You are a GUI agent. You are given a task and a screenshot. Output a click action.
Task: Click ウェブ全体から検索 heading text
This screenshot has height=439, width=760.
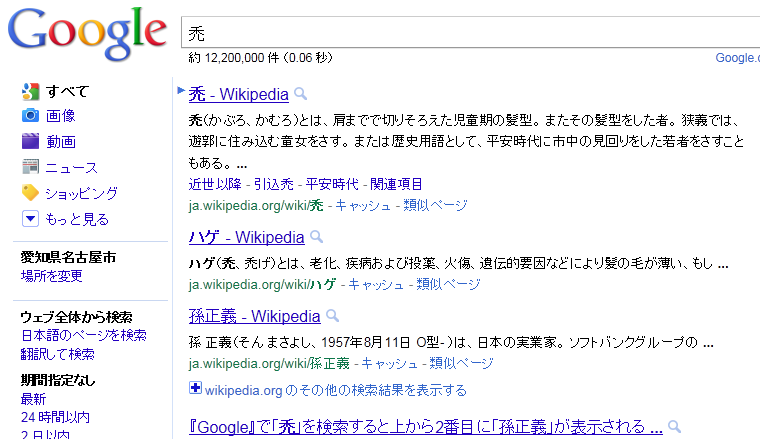pyautogui.click(x=77, y=317)
